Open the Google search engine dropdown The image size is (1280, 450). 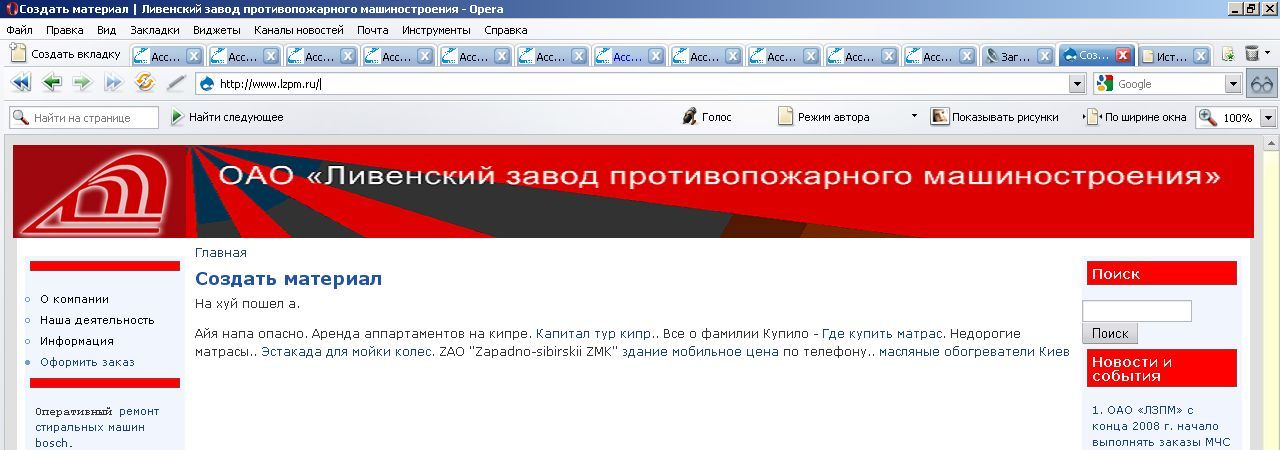(x=1233, y=85)
